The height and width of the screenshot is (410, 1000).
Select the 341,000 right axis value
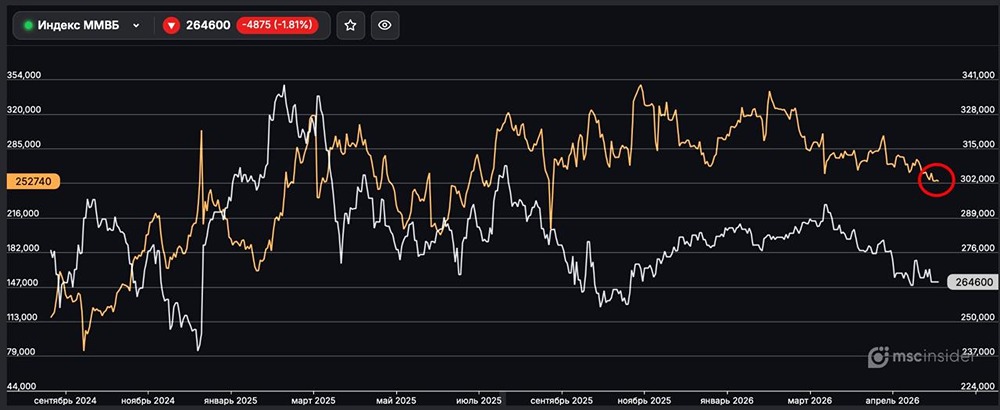(x=978, y=76)
